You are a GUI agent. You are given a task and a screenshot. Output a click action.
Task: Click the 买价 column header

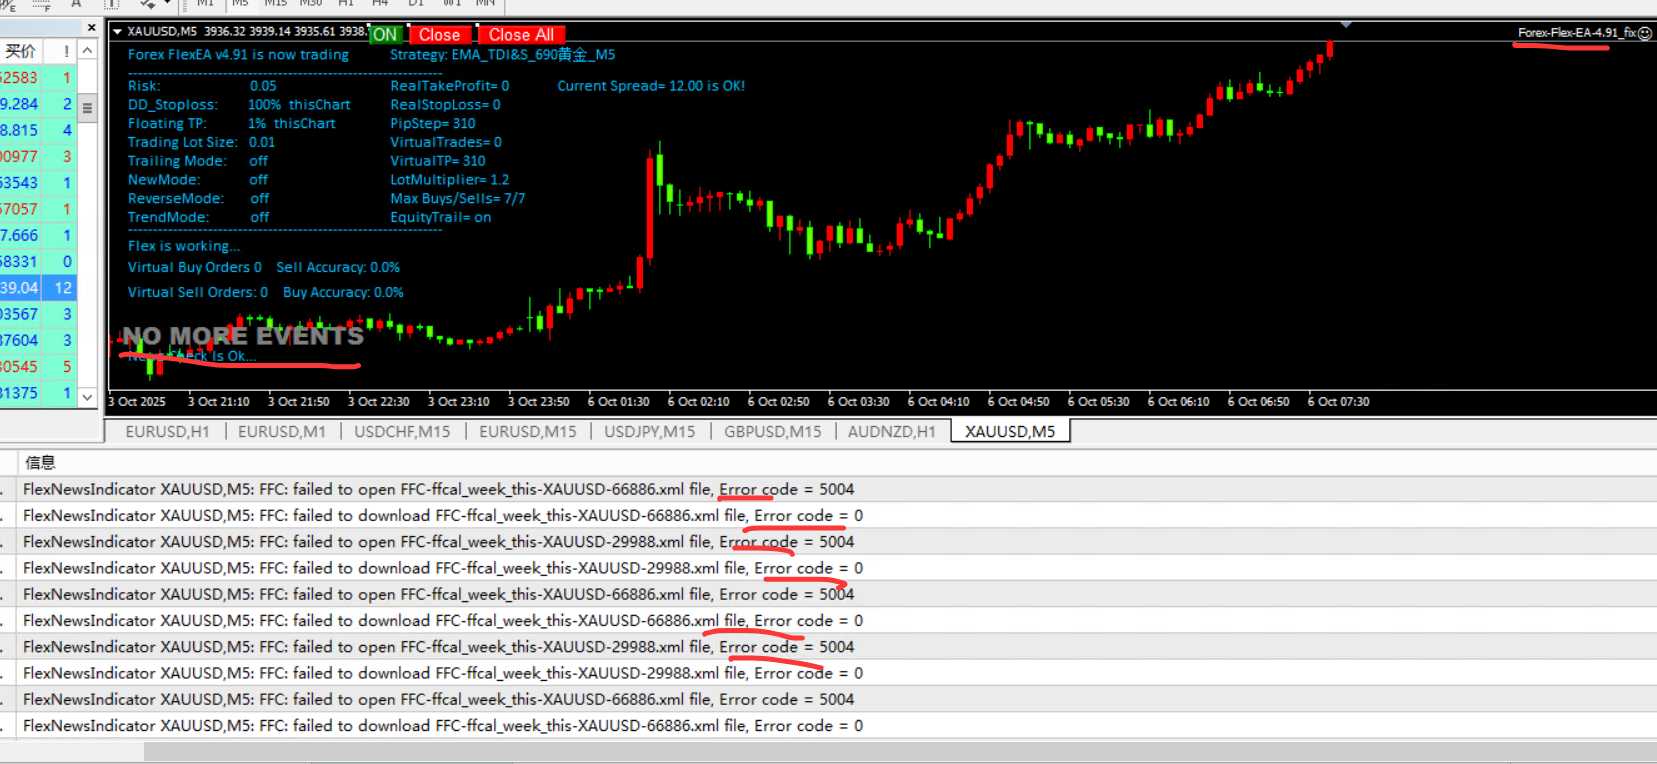point(22,51)
